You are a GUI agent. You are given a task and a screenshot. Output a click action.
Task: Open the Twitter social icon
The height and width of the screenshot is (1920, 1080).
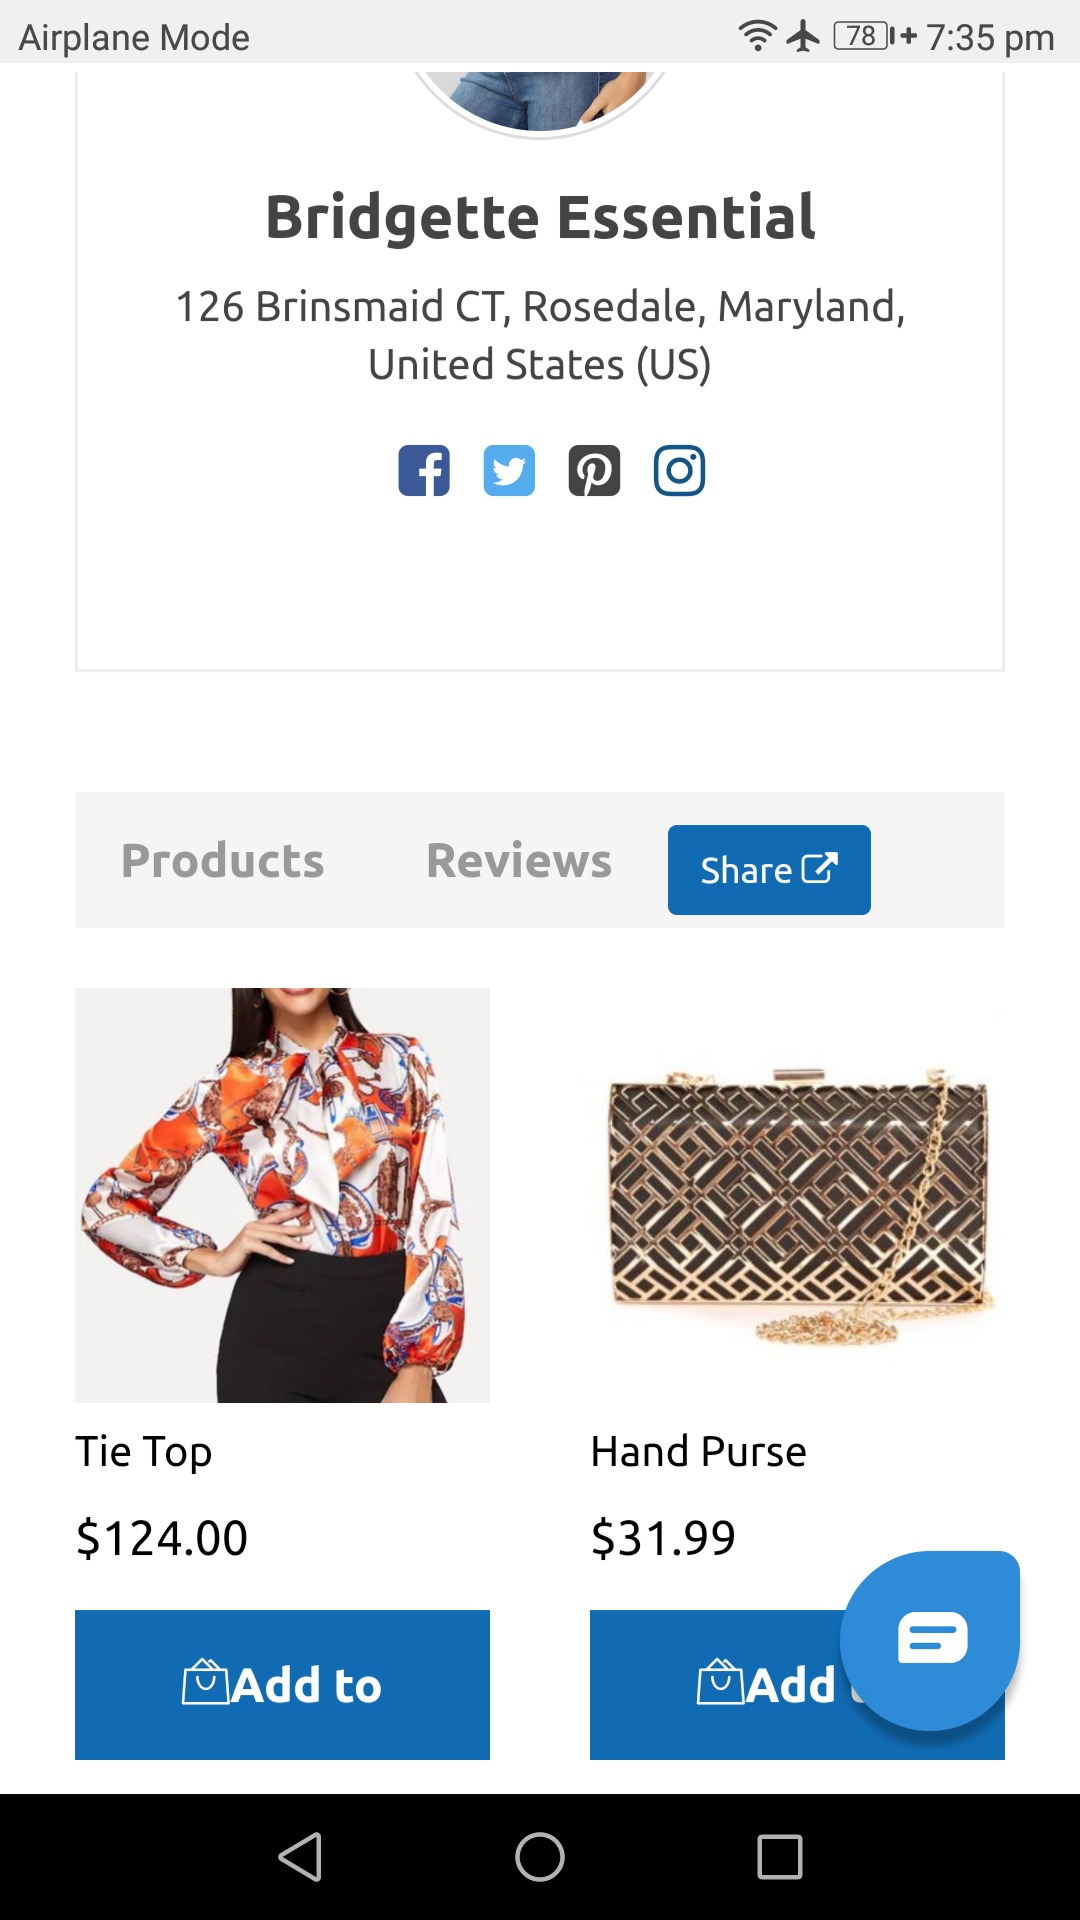pos(509,470)
